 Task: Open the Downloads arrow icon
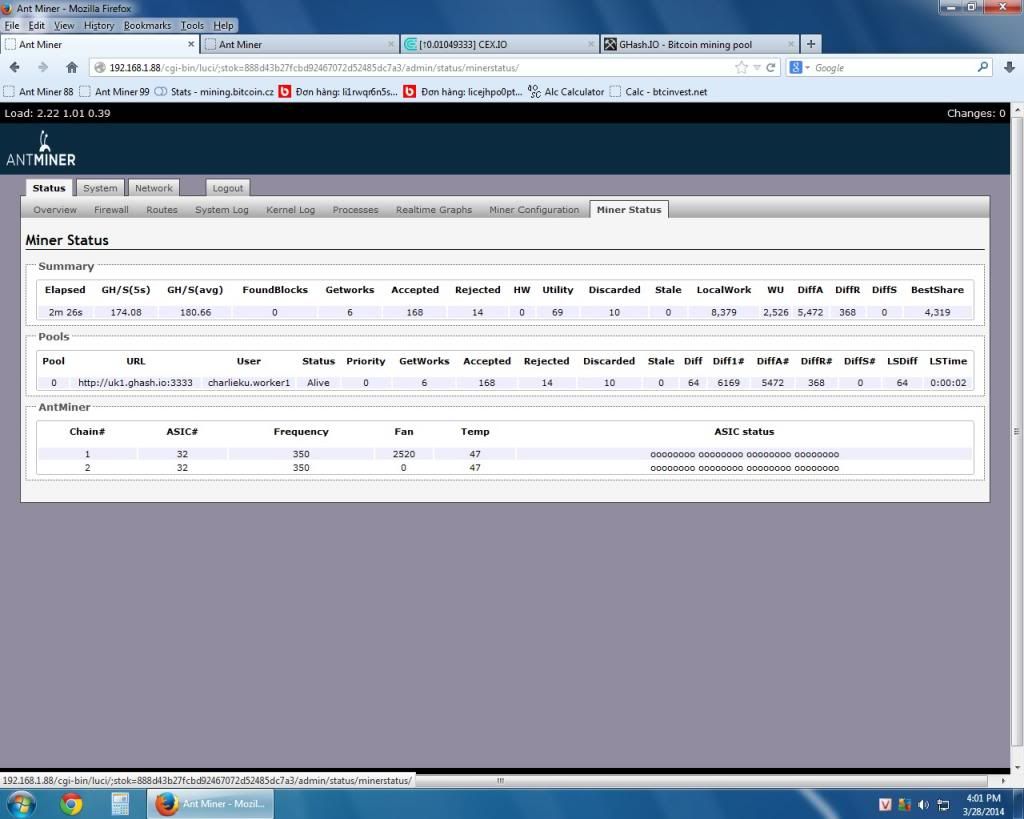[1009, 68]
